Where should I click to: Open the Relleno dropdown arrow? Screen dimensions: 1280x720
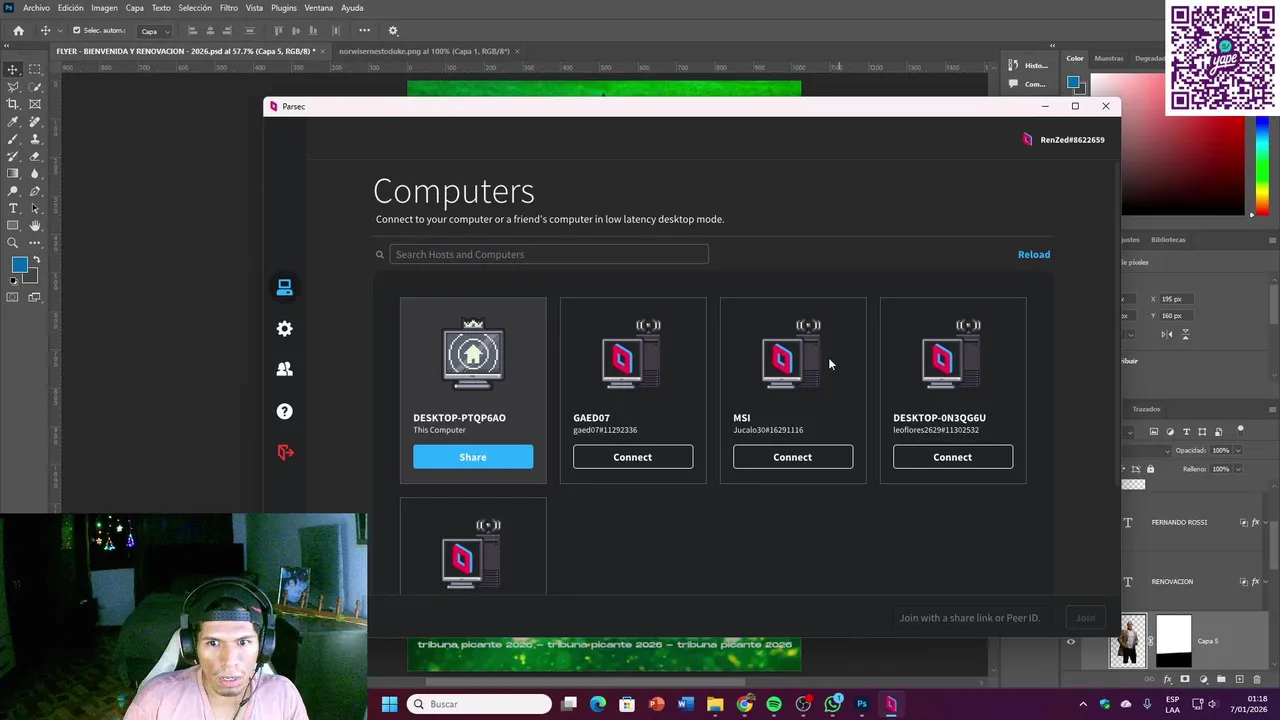click(1238, 469)
